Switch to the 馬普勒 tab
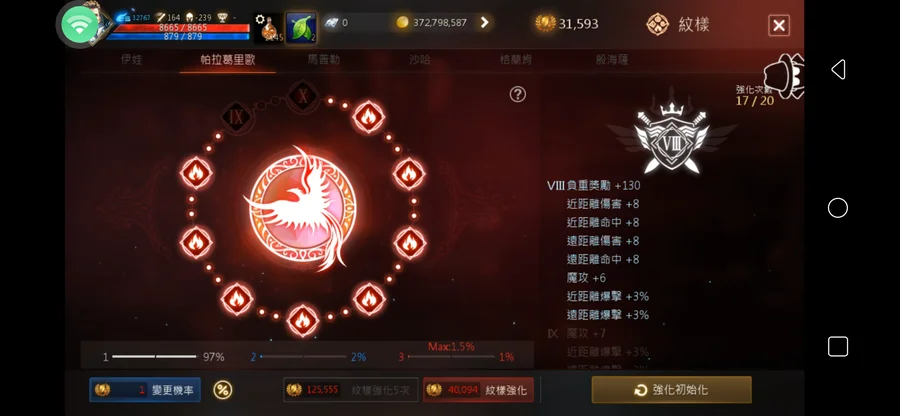The height and width of the screenshot is (416, 900). (323, 60)
